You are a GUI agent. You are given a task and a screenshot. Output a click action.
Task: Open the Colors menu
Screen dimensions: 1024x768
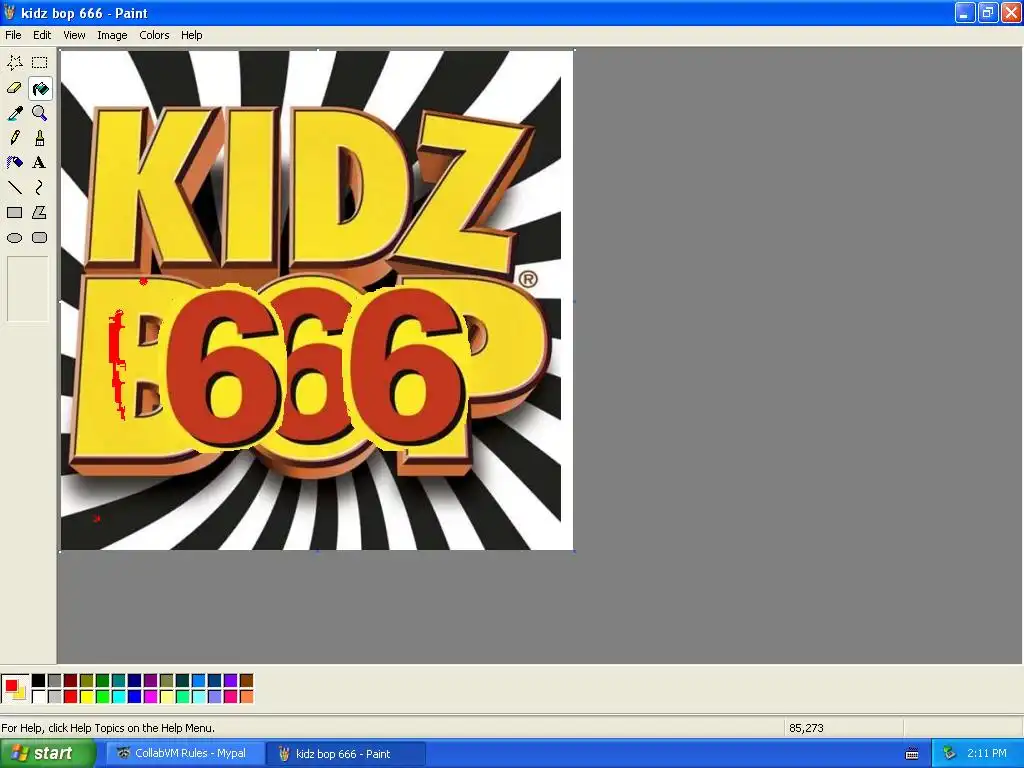(154, 35)
